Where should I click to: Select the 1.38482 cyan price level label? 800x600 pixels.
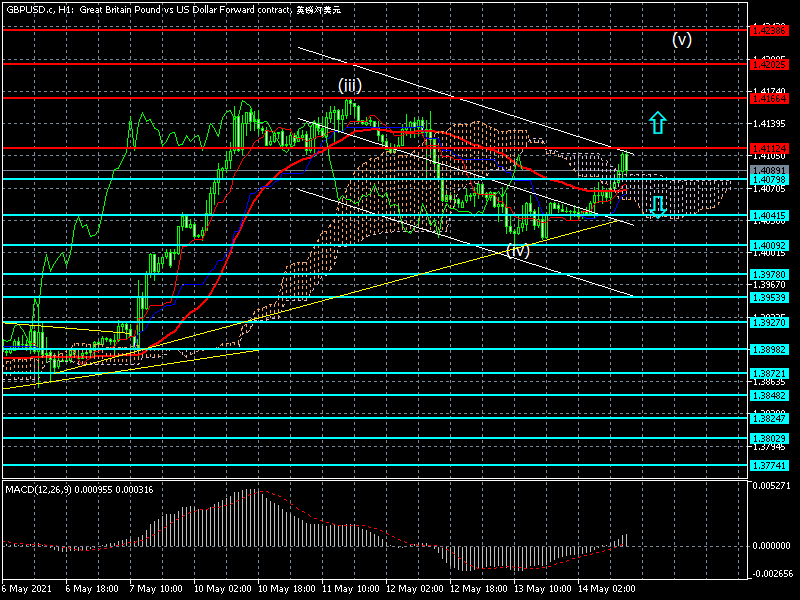click(769, 395)
